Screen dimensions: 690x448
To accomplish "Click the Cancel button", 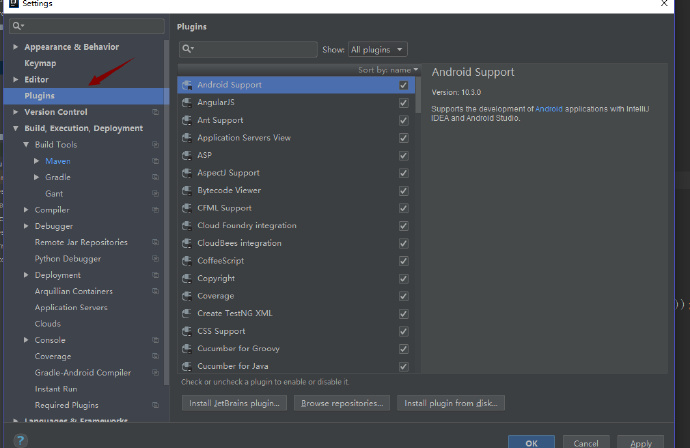I will [x=586, y=442].
